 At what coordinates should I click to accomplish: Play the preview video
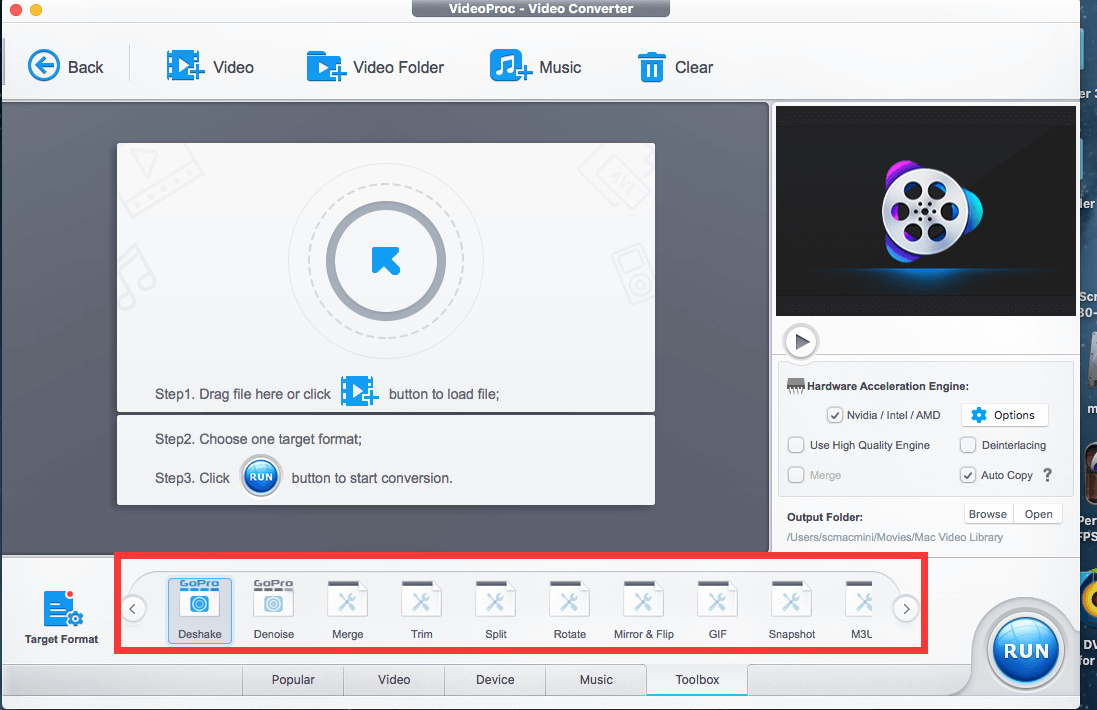[x=801, y=342]
